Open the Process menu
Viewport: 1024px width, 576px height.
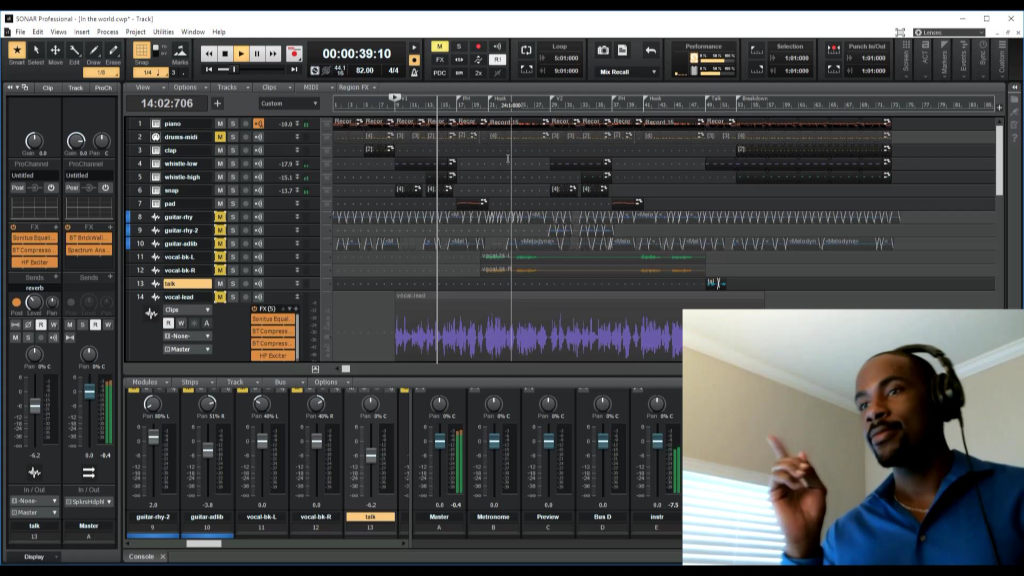(108, 32)
